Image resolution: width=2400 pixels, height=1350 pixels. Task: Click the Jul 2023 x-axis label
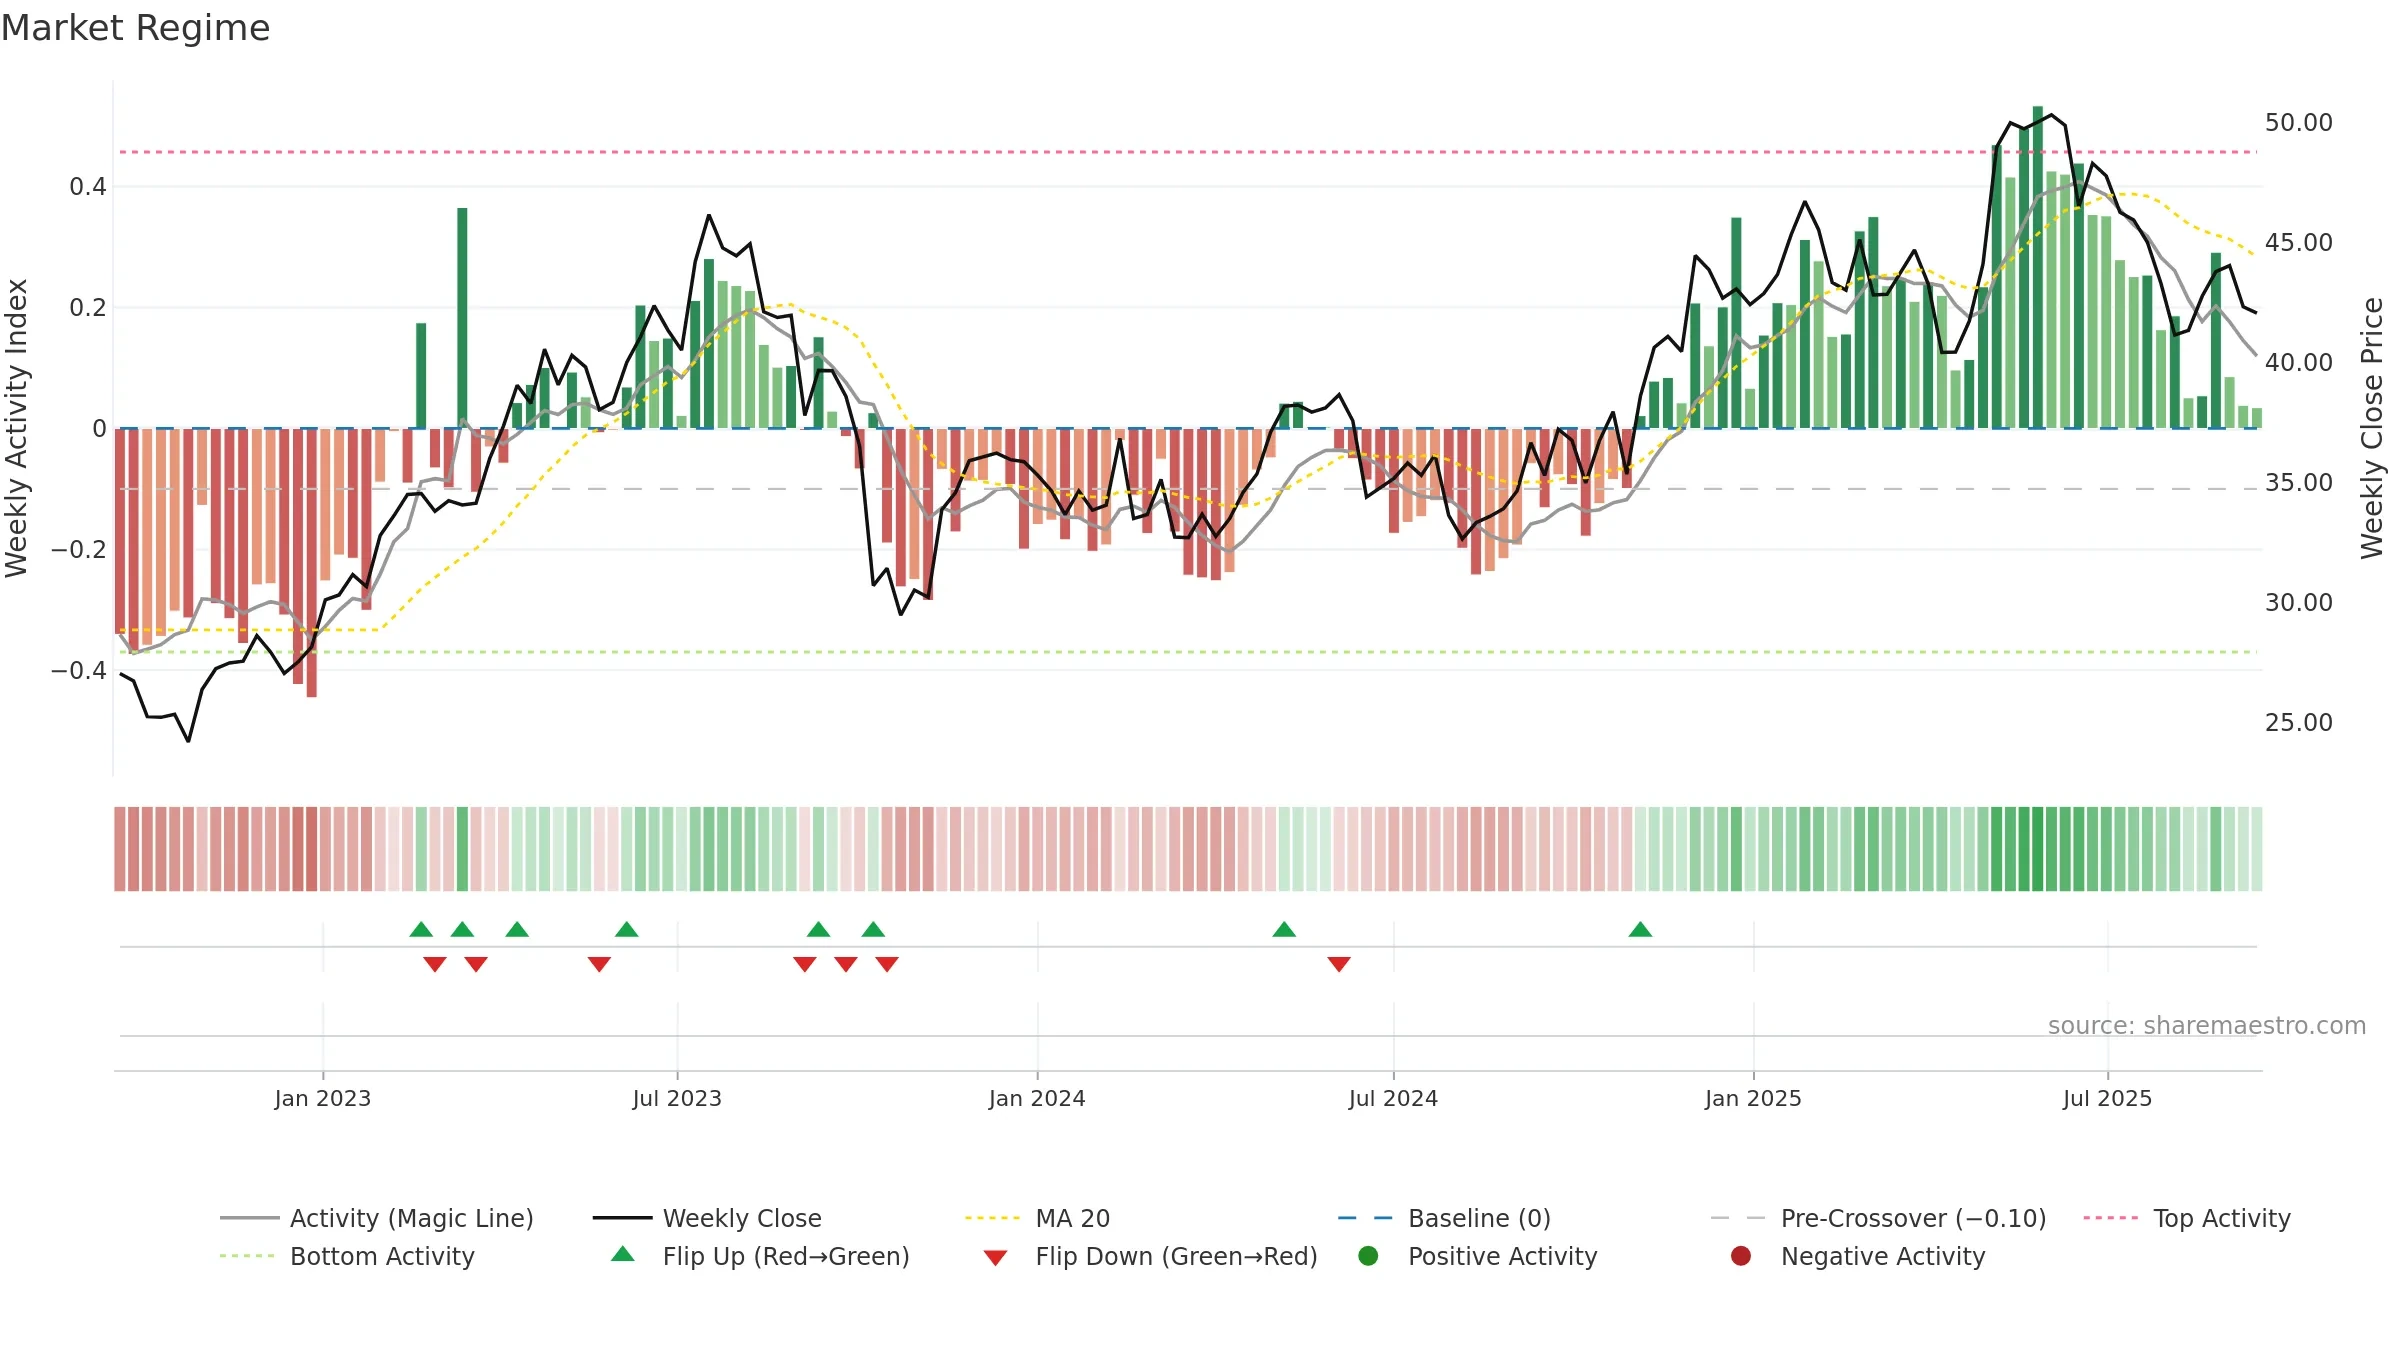677,1098
